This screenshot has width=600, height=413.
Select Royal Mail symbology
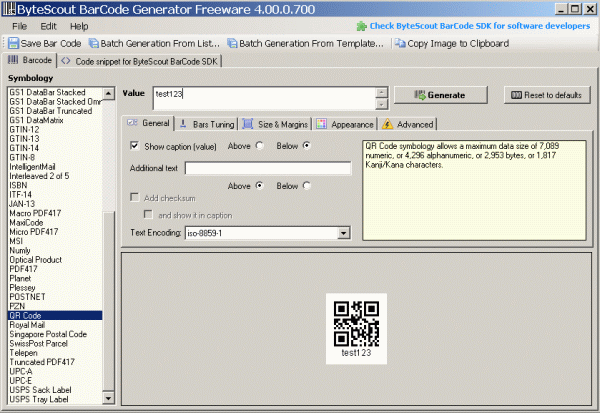[27, 325]
